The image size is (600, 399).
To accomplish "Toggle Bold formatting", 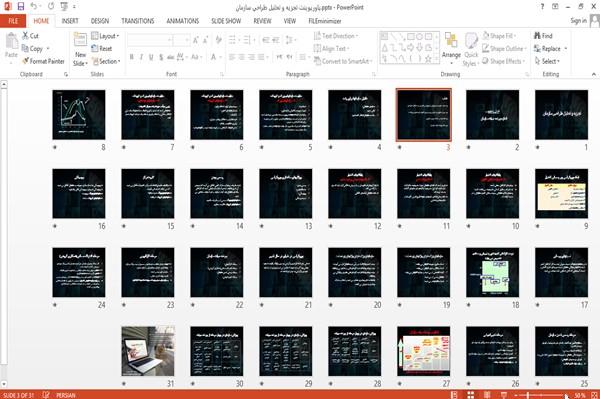I will (132, 57).
